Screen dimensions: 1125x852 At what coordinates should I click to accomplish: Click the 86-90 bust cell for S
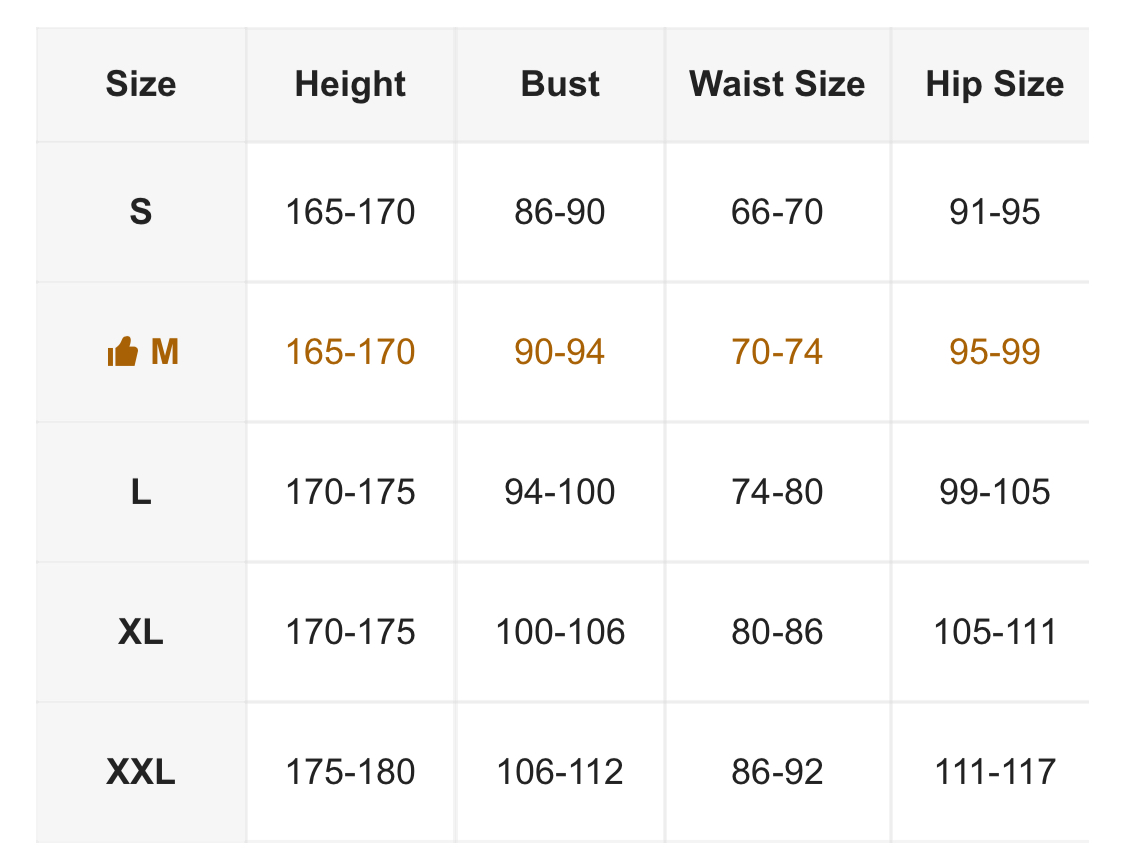point(560,212)
